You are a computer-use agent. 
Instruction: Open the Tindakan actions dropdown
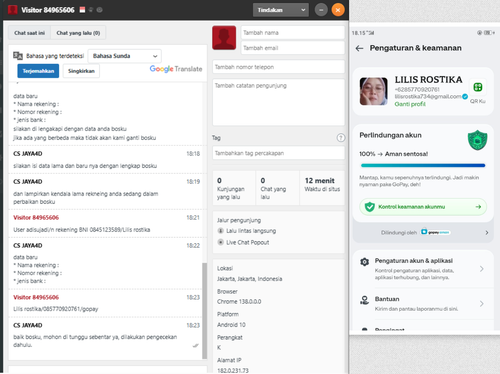[x=281, y=10]
